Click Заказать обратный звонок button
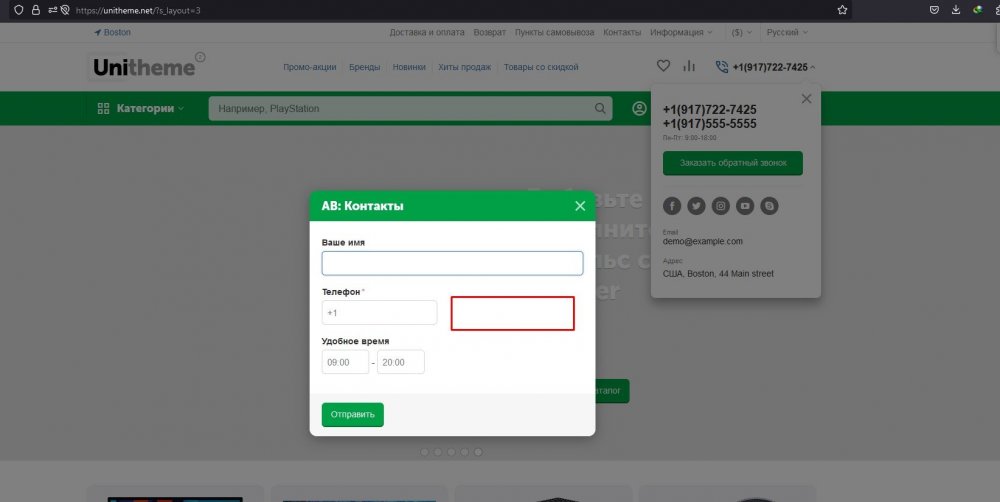 pyautogui.click(x=733, y=163)
